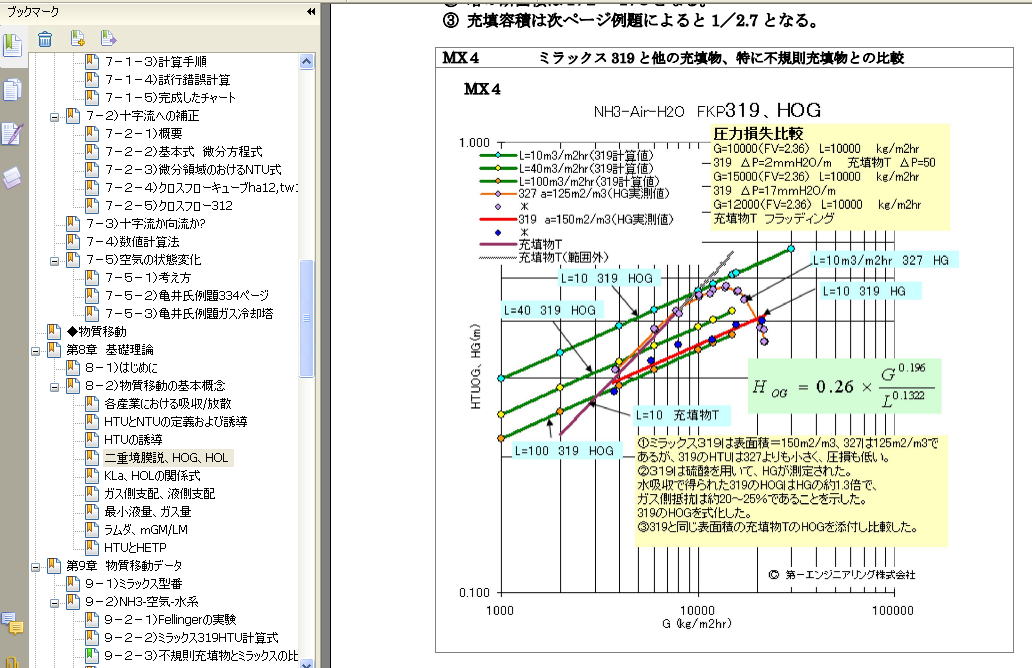Open the Pages thumbnails panel icon
The image size is (1032, 668).
pyautogui.click(x=13, y=90)
